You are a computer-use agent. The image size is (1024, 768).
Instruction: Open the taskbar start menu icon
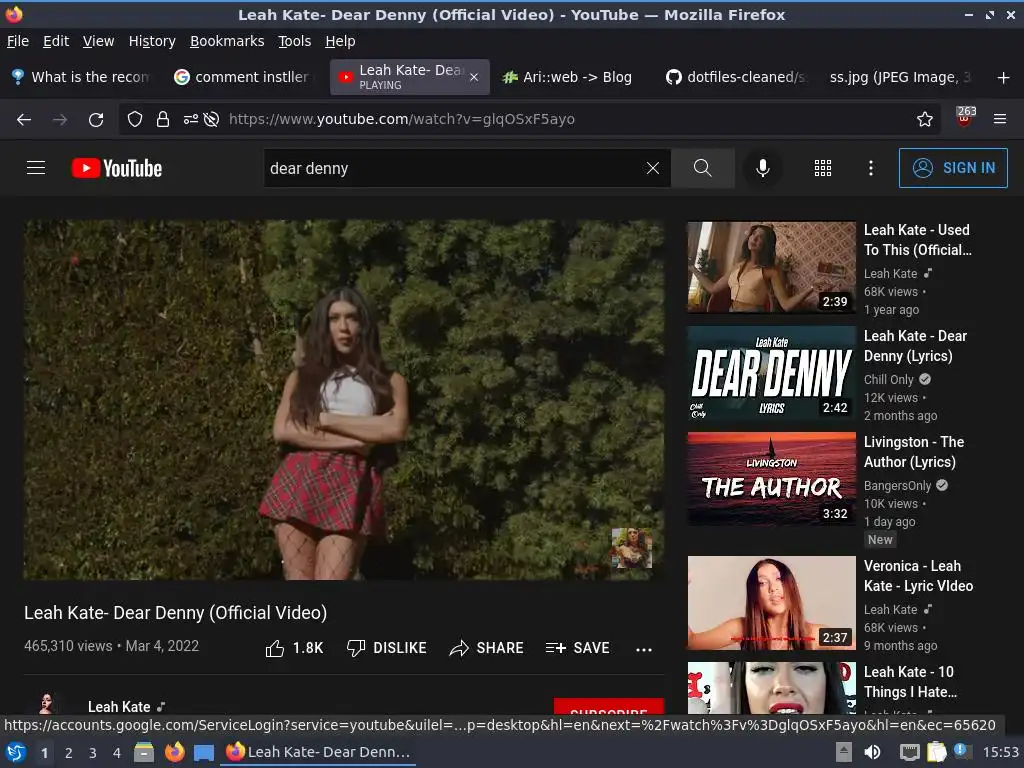16,752
